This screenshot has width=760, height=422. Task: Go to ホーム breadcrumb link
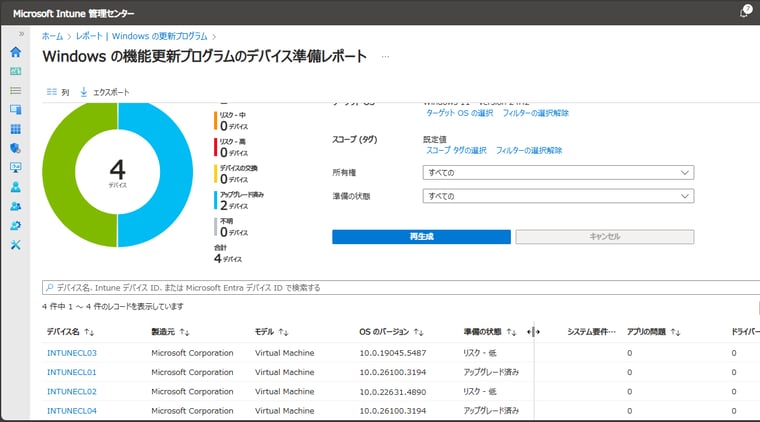point(52,36)
